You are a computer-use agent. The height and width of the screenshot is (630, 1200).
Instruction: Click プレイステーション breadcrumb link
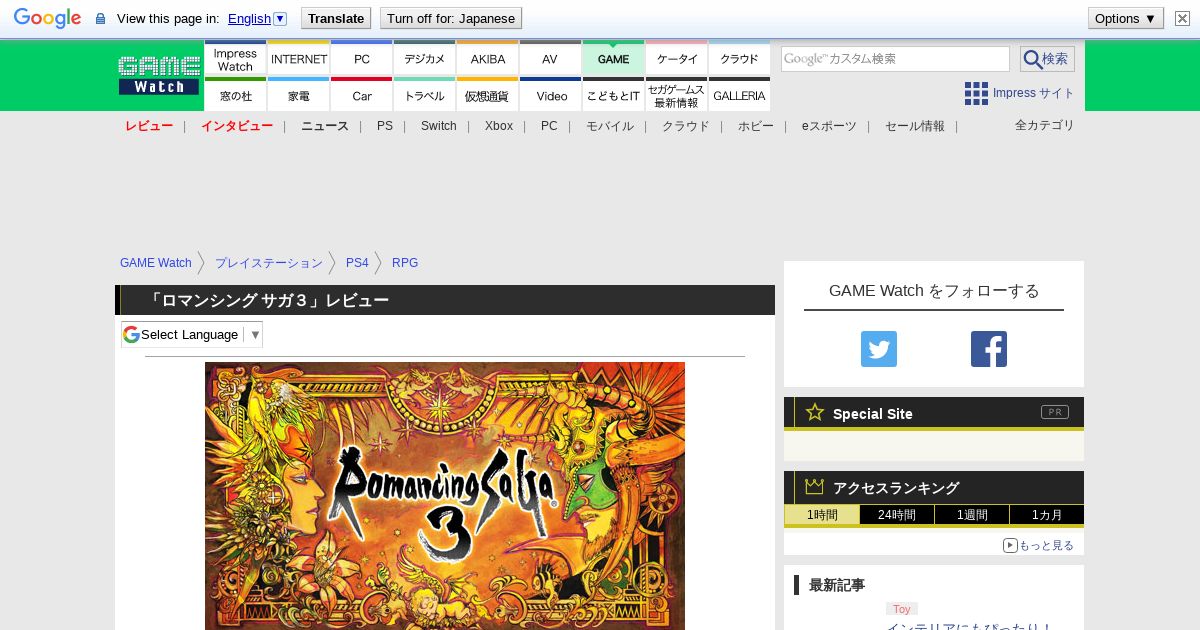(269, 263)
